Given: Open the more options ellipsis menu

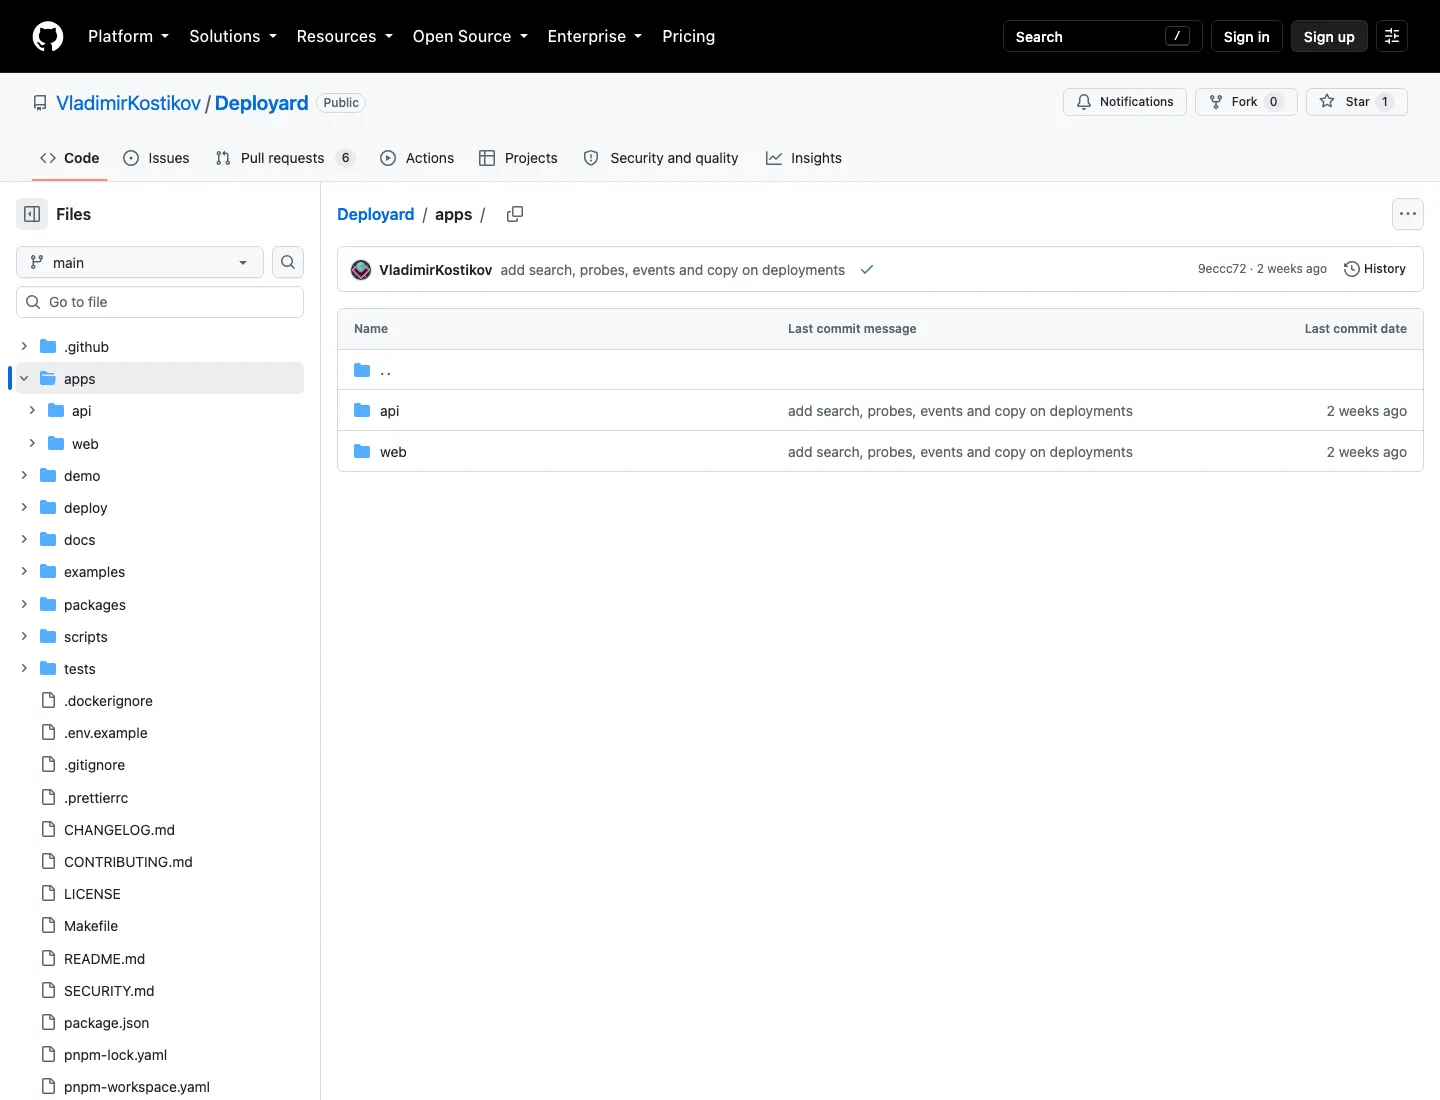Looking at the screenshot, I should point(1408,214).
